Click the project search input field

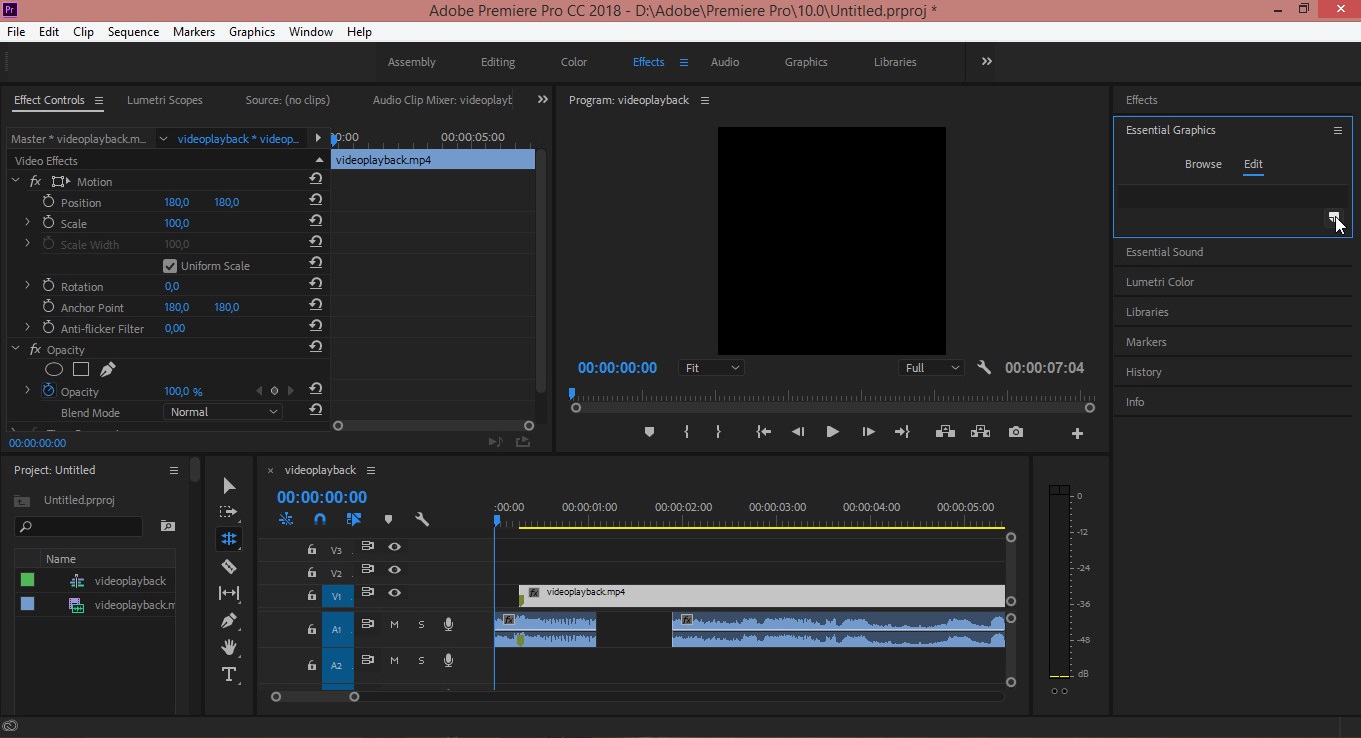coord(80,526)
